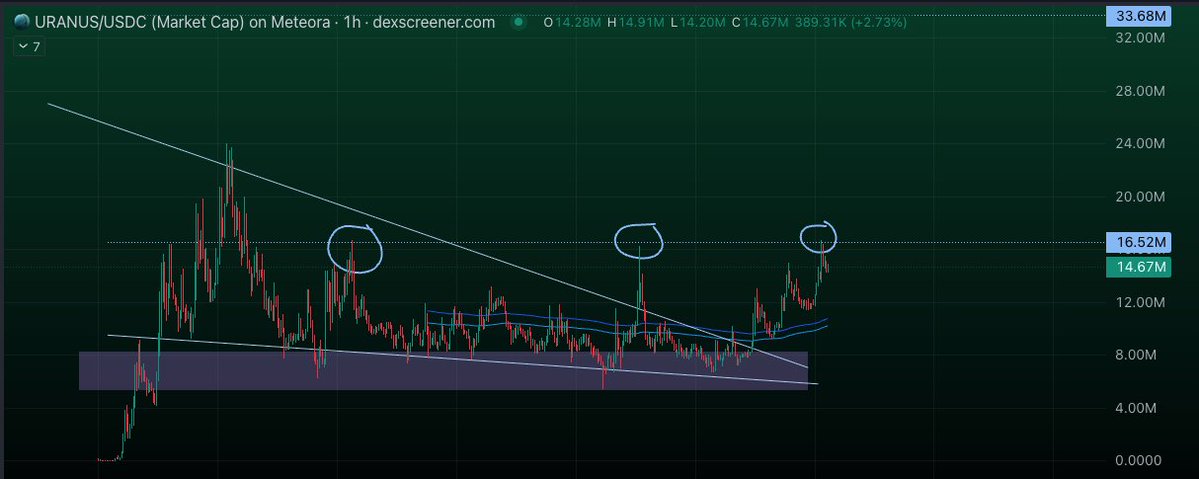Click the open value O14.28M
This screenshot has width=1199, height=479.
(571, 22)
